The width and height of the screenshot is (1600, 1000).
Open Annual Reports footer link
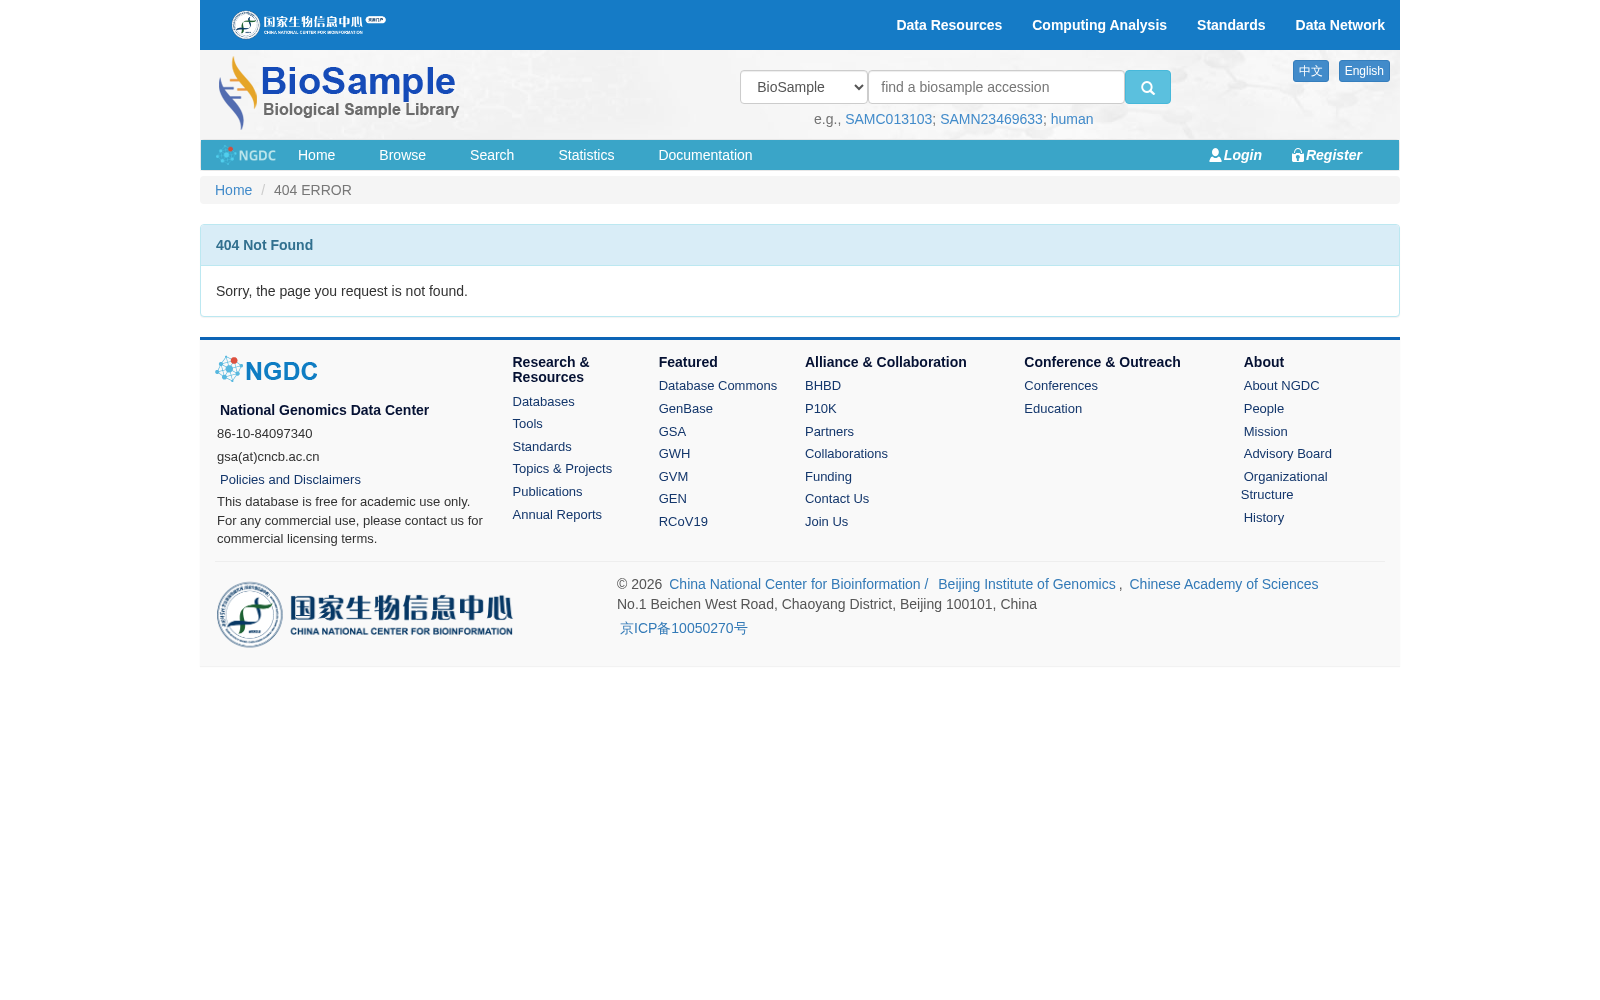557,515
